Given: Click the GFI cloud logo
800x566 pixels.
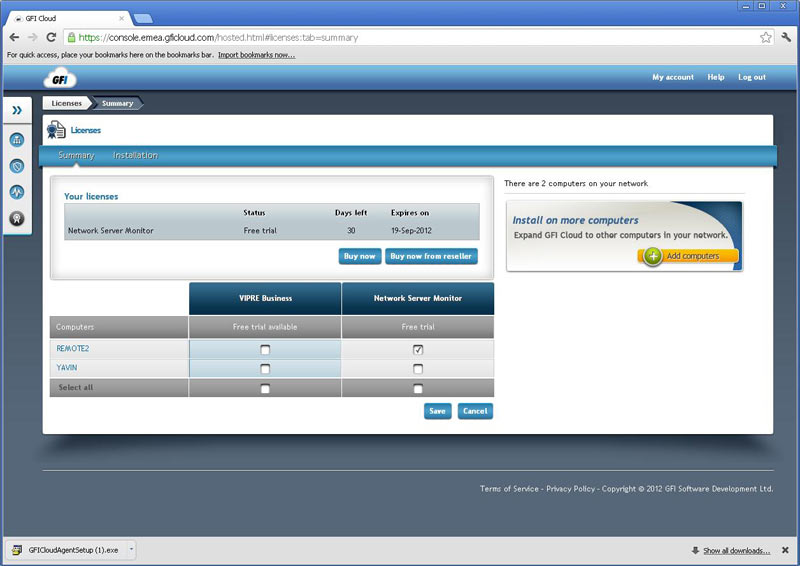Looking at the screenshot, I should (59, 79).
